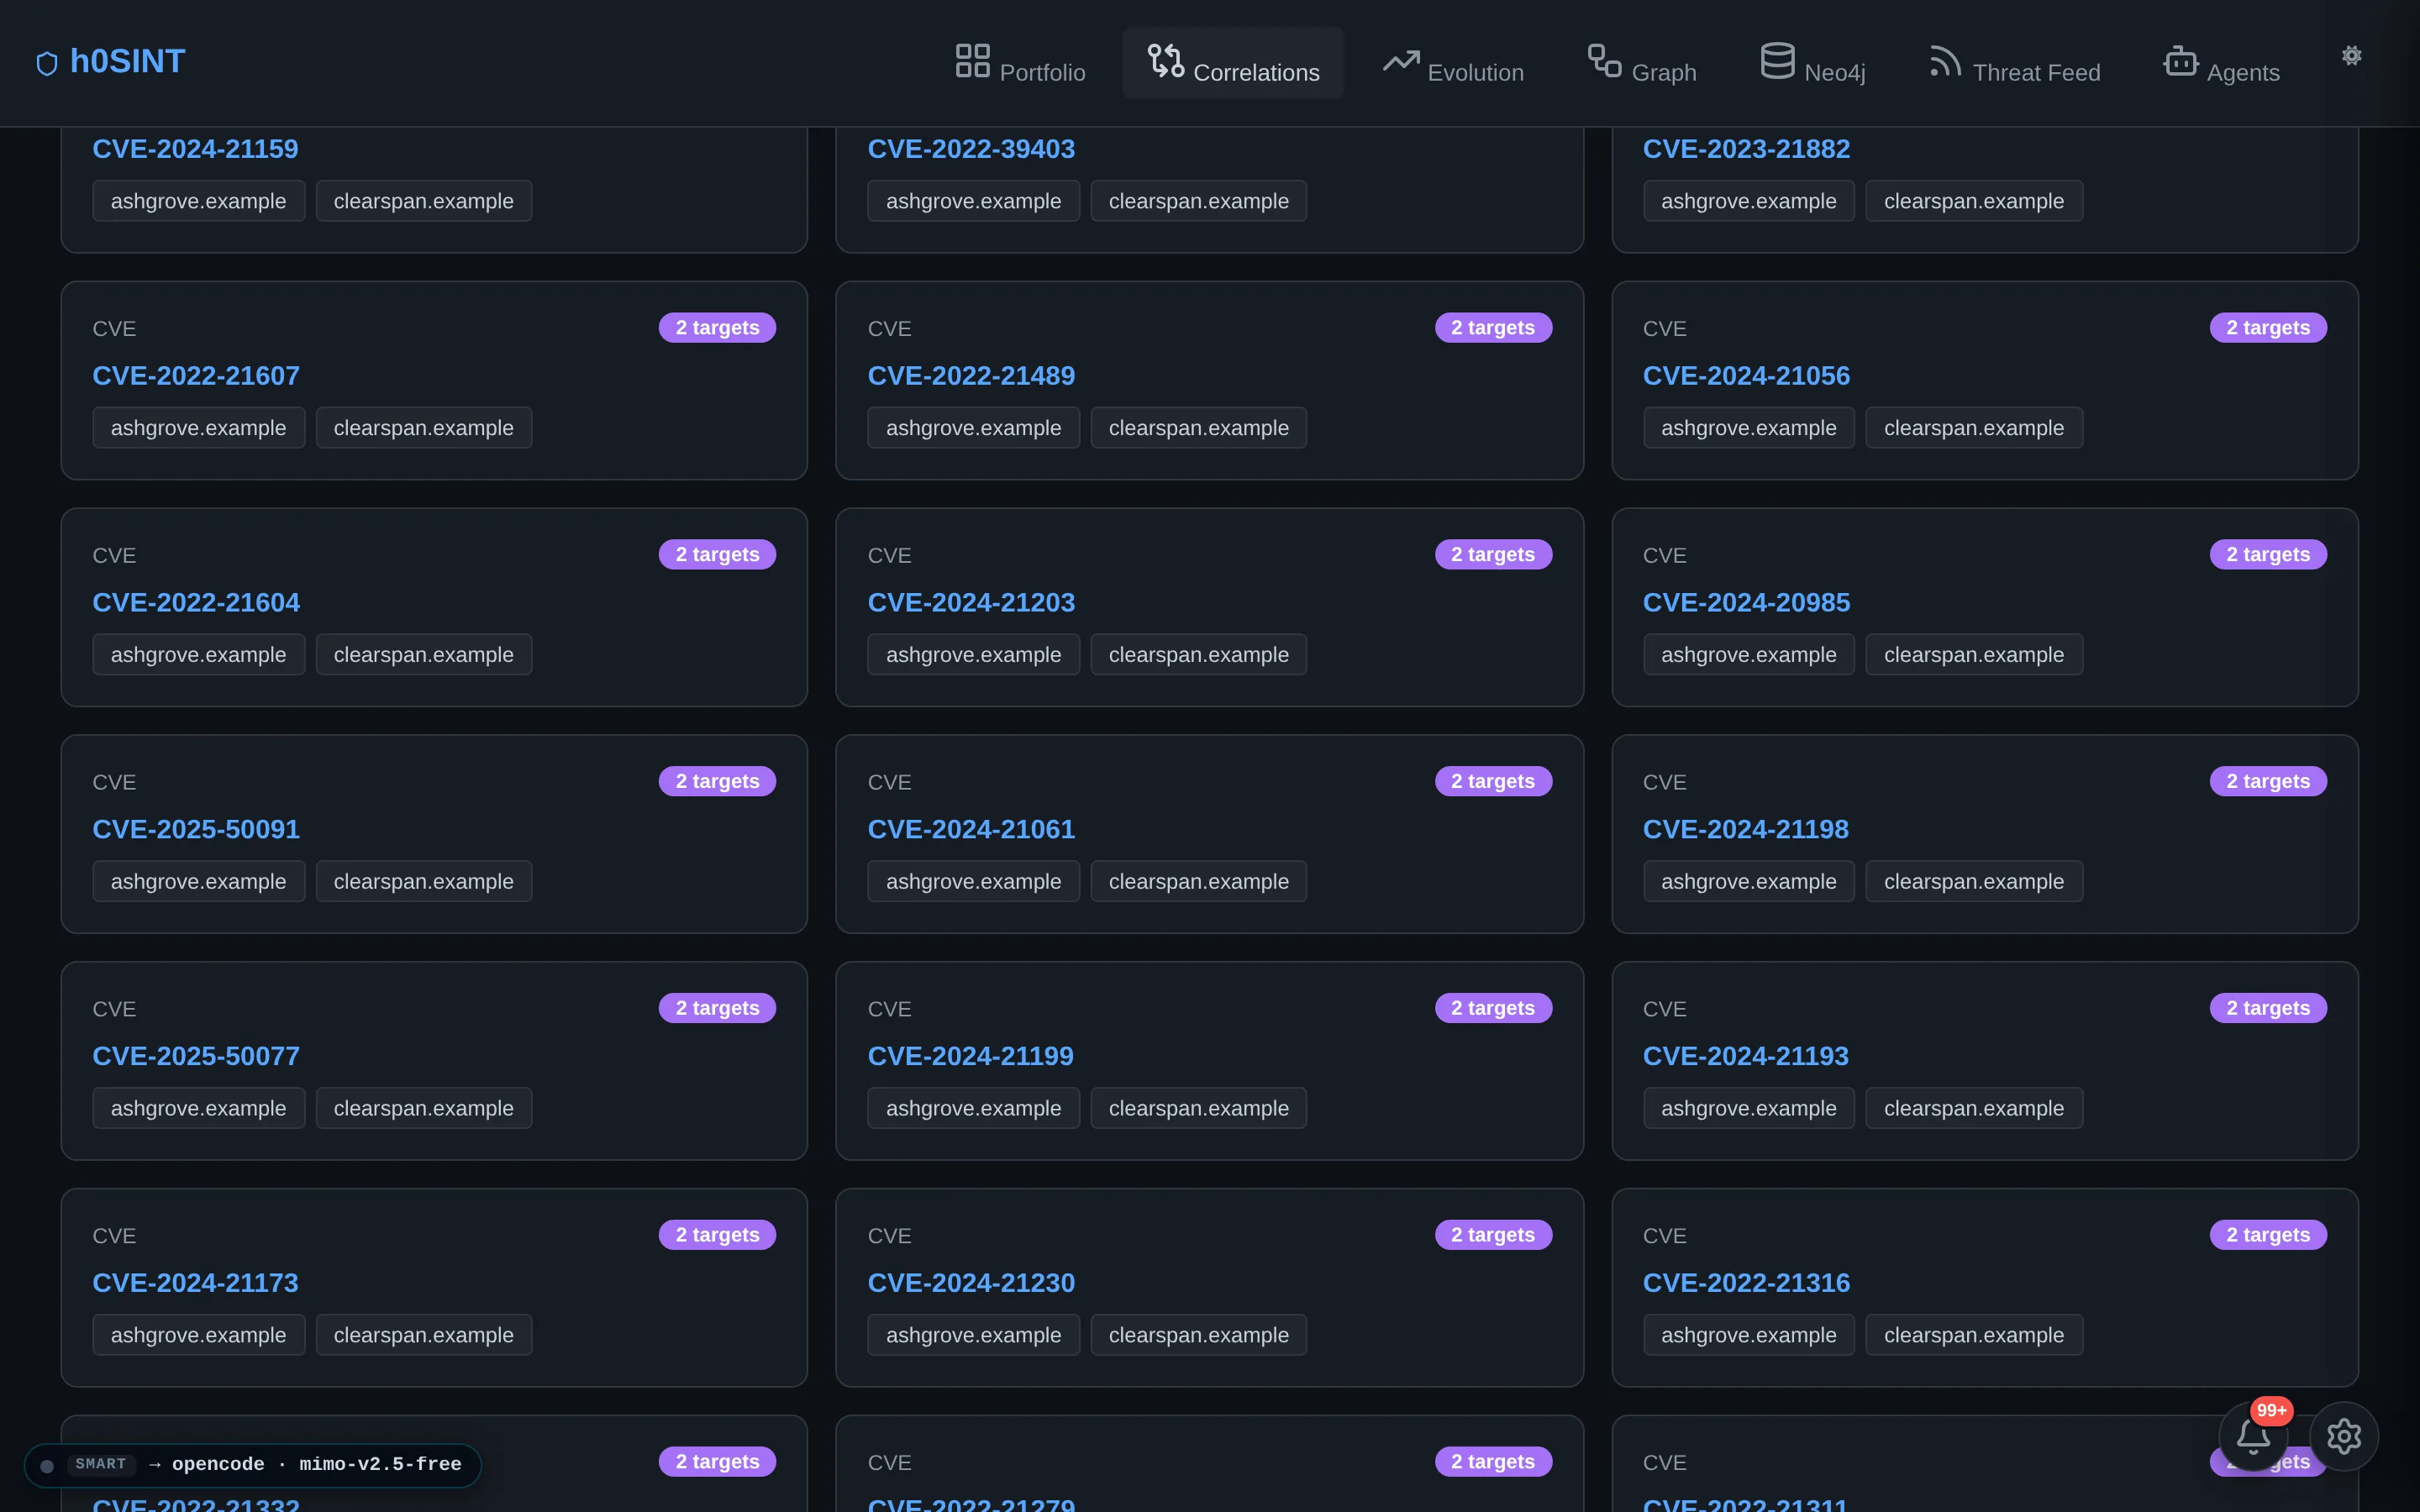
Task: Click the Neo4j database icon
Action: click(x=1777, y=60)
